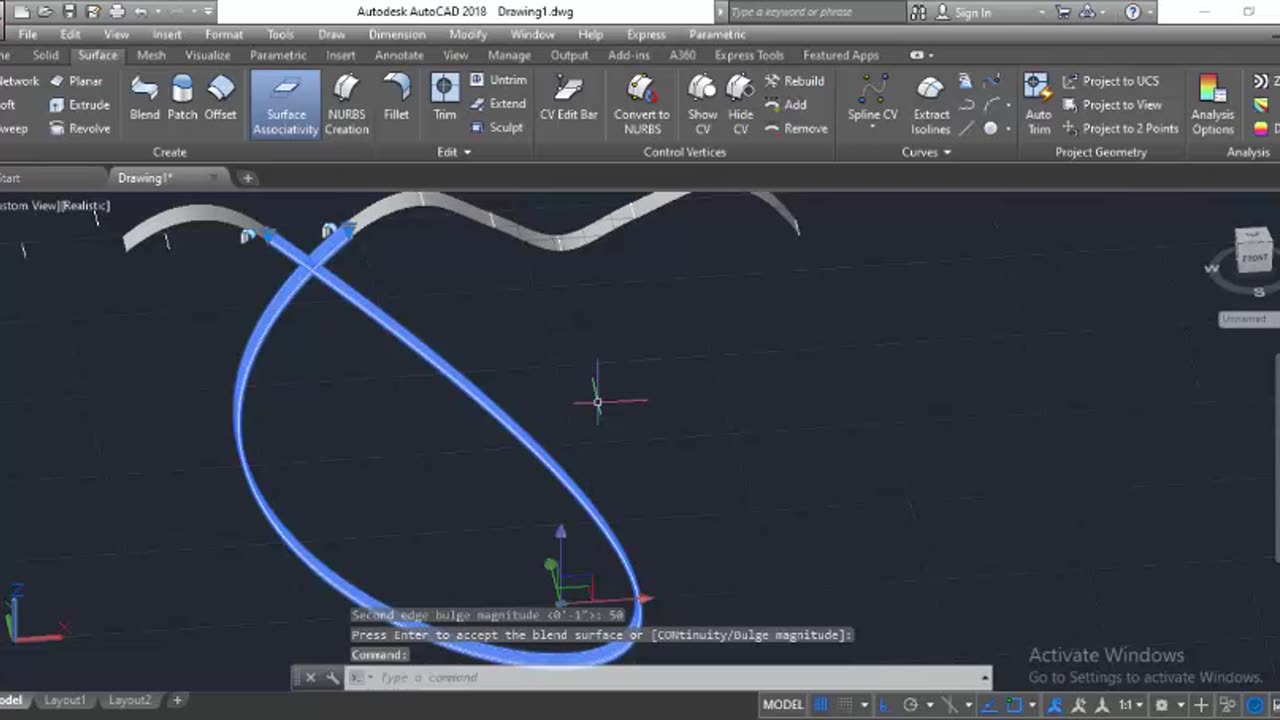Open the polar tracking settings dropdown arrow

click(x=928, y=705)
